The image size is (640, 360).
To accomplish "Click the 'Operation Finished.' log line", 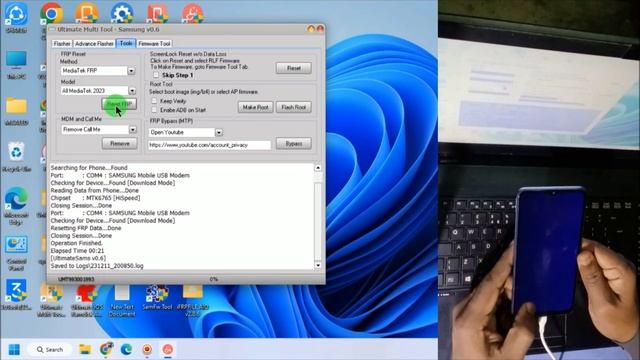I will [x=77, y=243].
